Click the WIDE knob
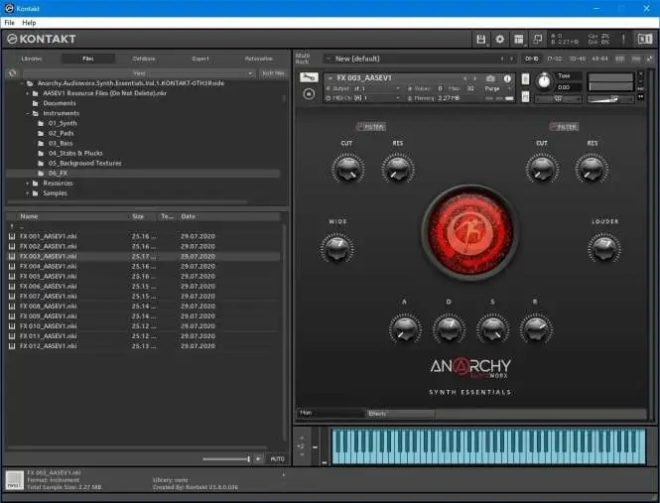Image resolution: width=660 pixels, height=503 pixels. pos(337,248)
